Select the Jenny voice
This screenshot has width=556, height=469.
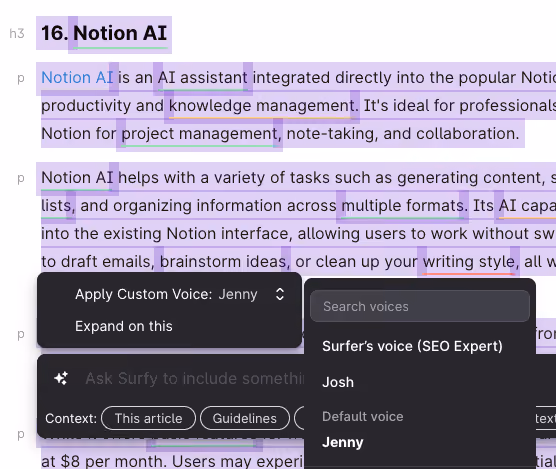pos(343,442)
